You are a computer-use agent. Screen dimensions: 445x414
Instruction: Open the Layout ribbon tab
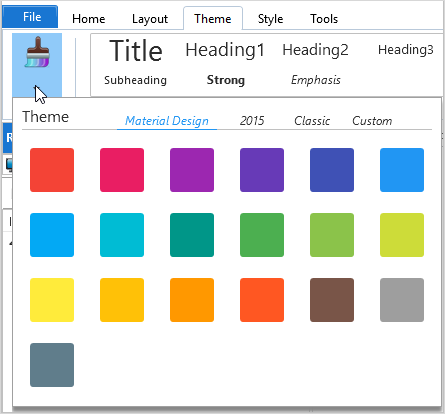point(150,19)
